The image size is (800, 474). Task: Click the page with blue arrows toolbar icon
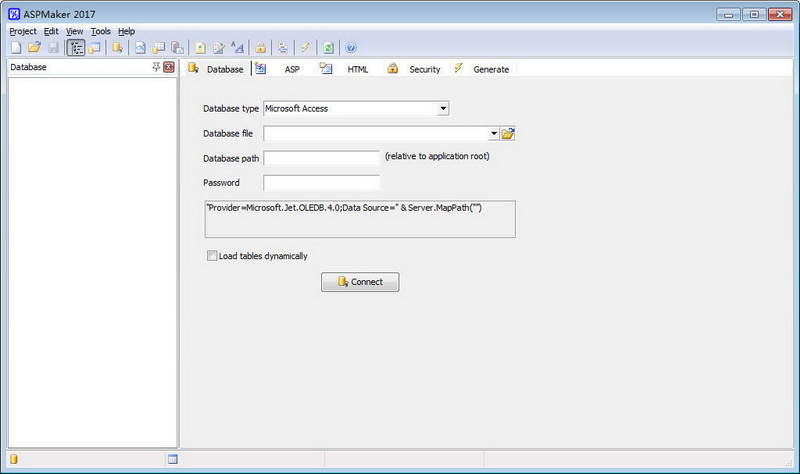tap(140, 48)
